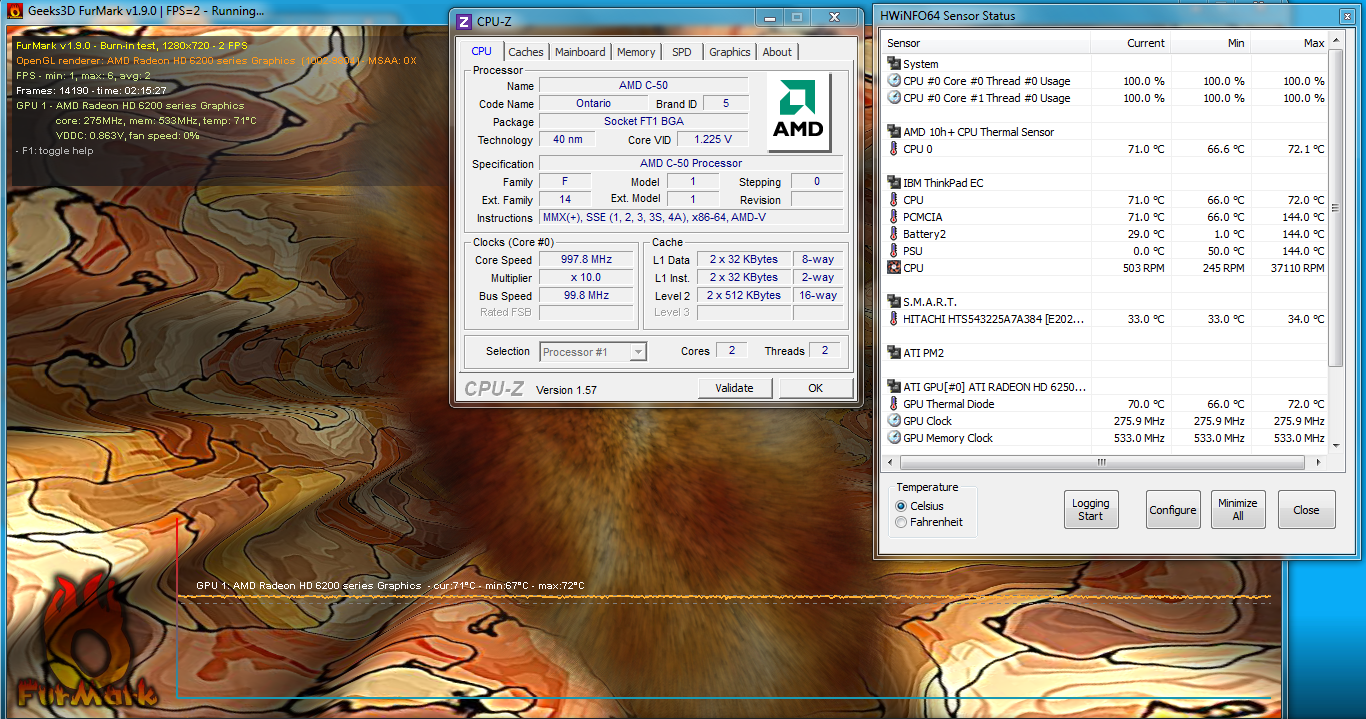1366x719 pixels.
Task: Click the thermometer icon beside HITACHI drive
Action: pyautogui.click(x=894, y=319)
